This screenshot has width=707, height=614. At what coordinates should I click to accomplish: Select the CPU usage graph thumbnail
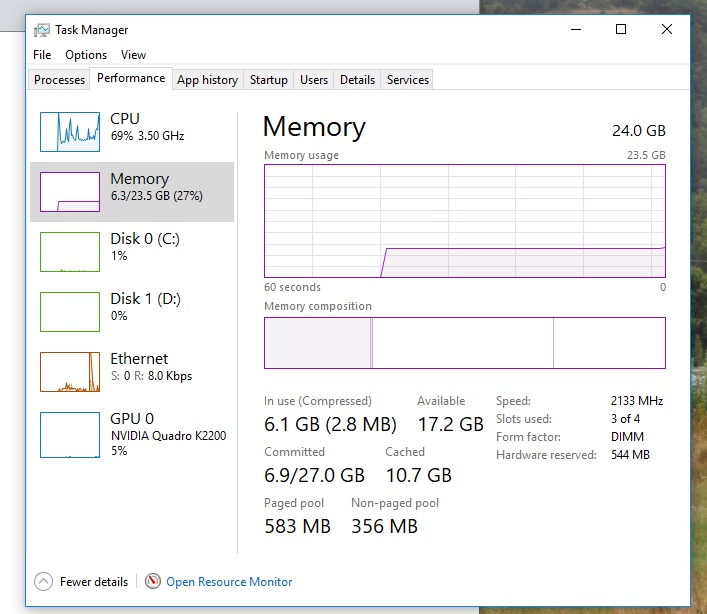coord(70,131)
